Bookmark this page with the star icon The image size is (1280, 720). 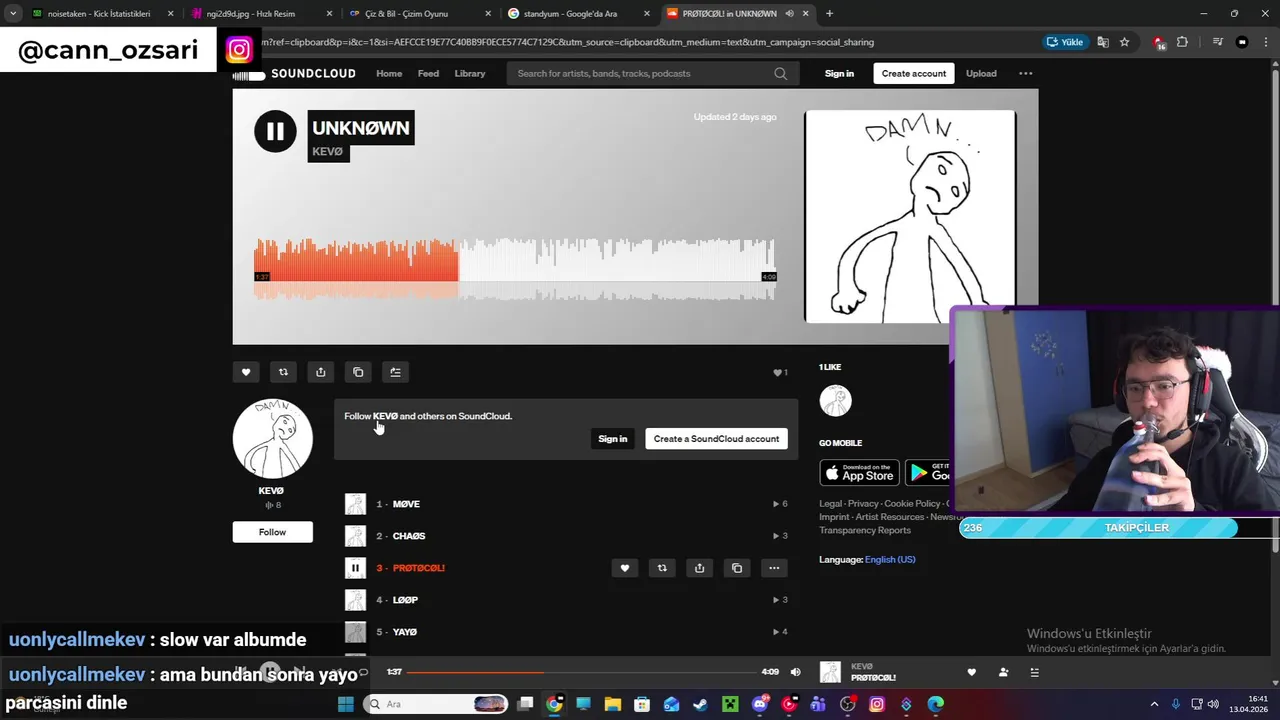1125,42
